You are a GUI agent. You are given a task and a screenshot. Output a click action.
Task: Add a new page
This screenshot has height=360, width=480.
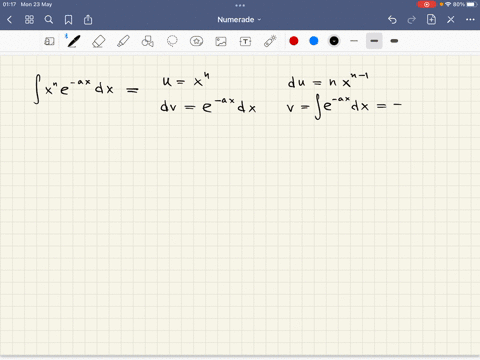[431, 19]
